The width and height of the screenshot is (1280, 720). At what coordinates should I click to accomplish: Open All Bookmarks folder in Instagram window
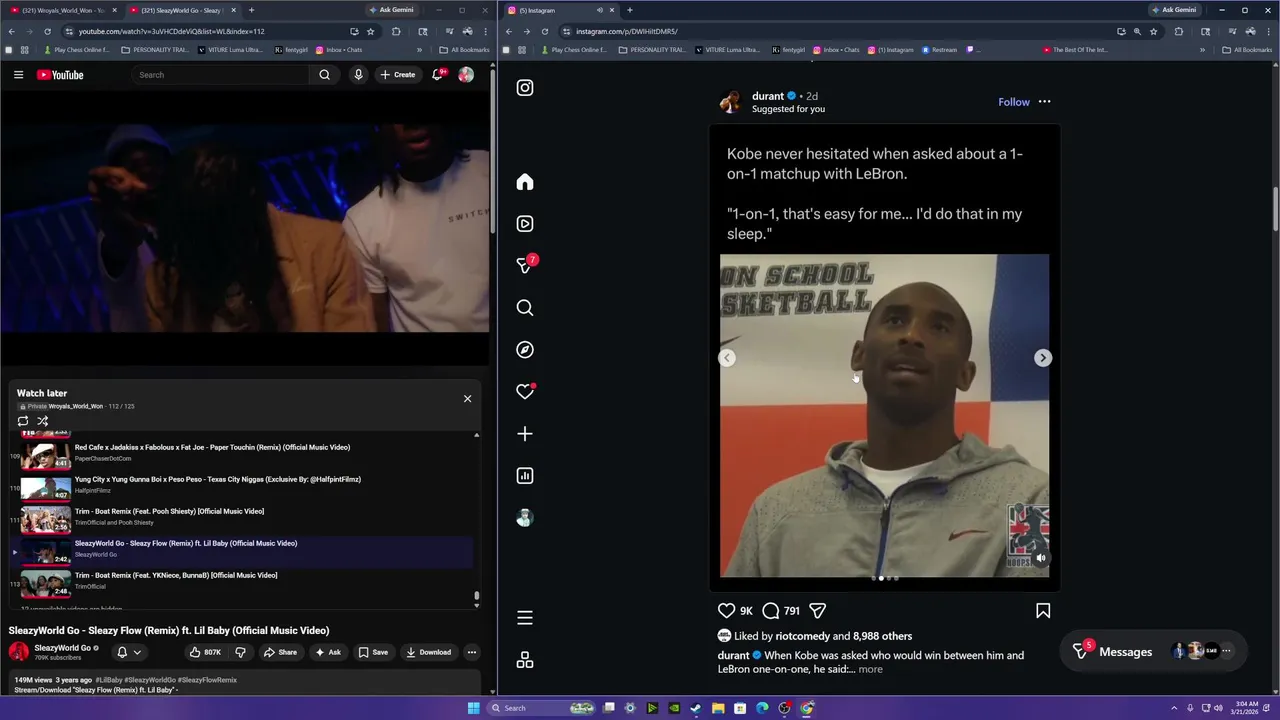1246,50
